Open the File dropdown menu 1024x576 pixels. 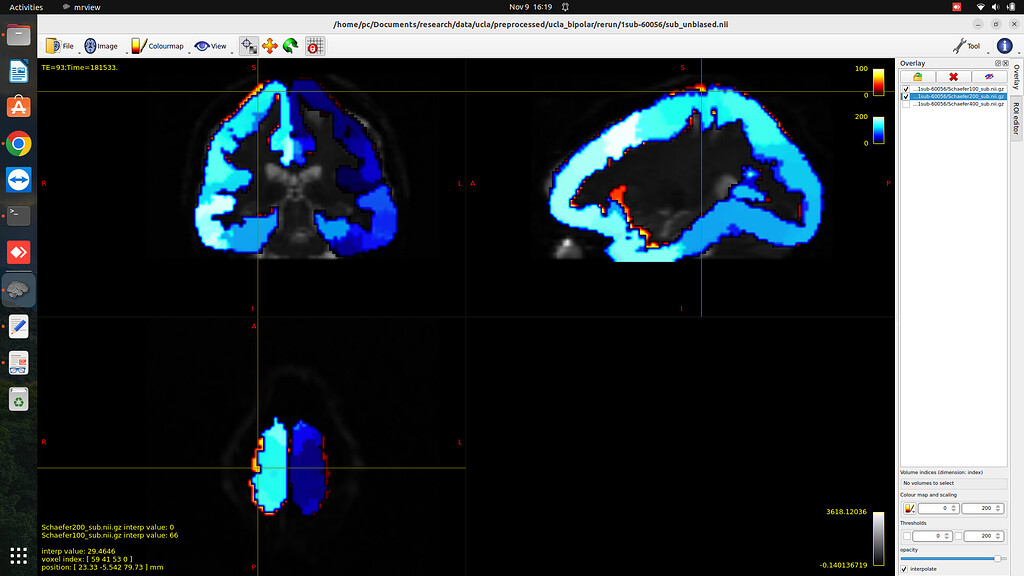[x=61, y=46]
